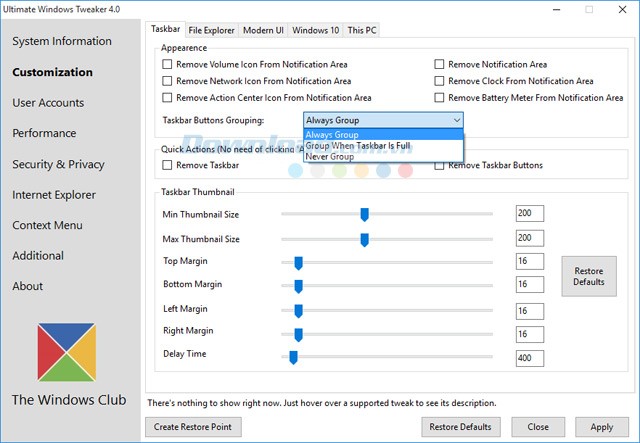The image size is (640, 443).
Task: Click Restore Defaults in Taskbar Thumbnail section
Action: point(589,277)
